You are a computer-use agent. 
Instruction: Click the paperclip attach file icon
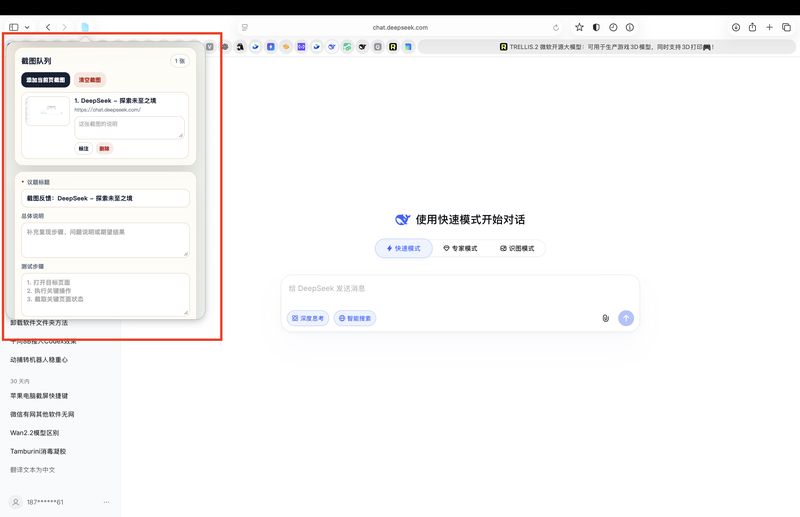[605, 318]
